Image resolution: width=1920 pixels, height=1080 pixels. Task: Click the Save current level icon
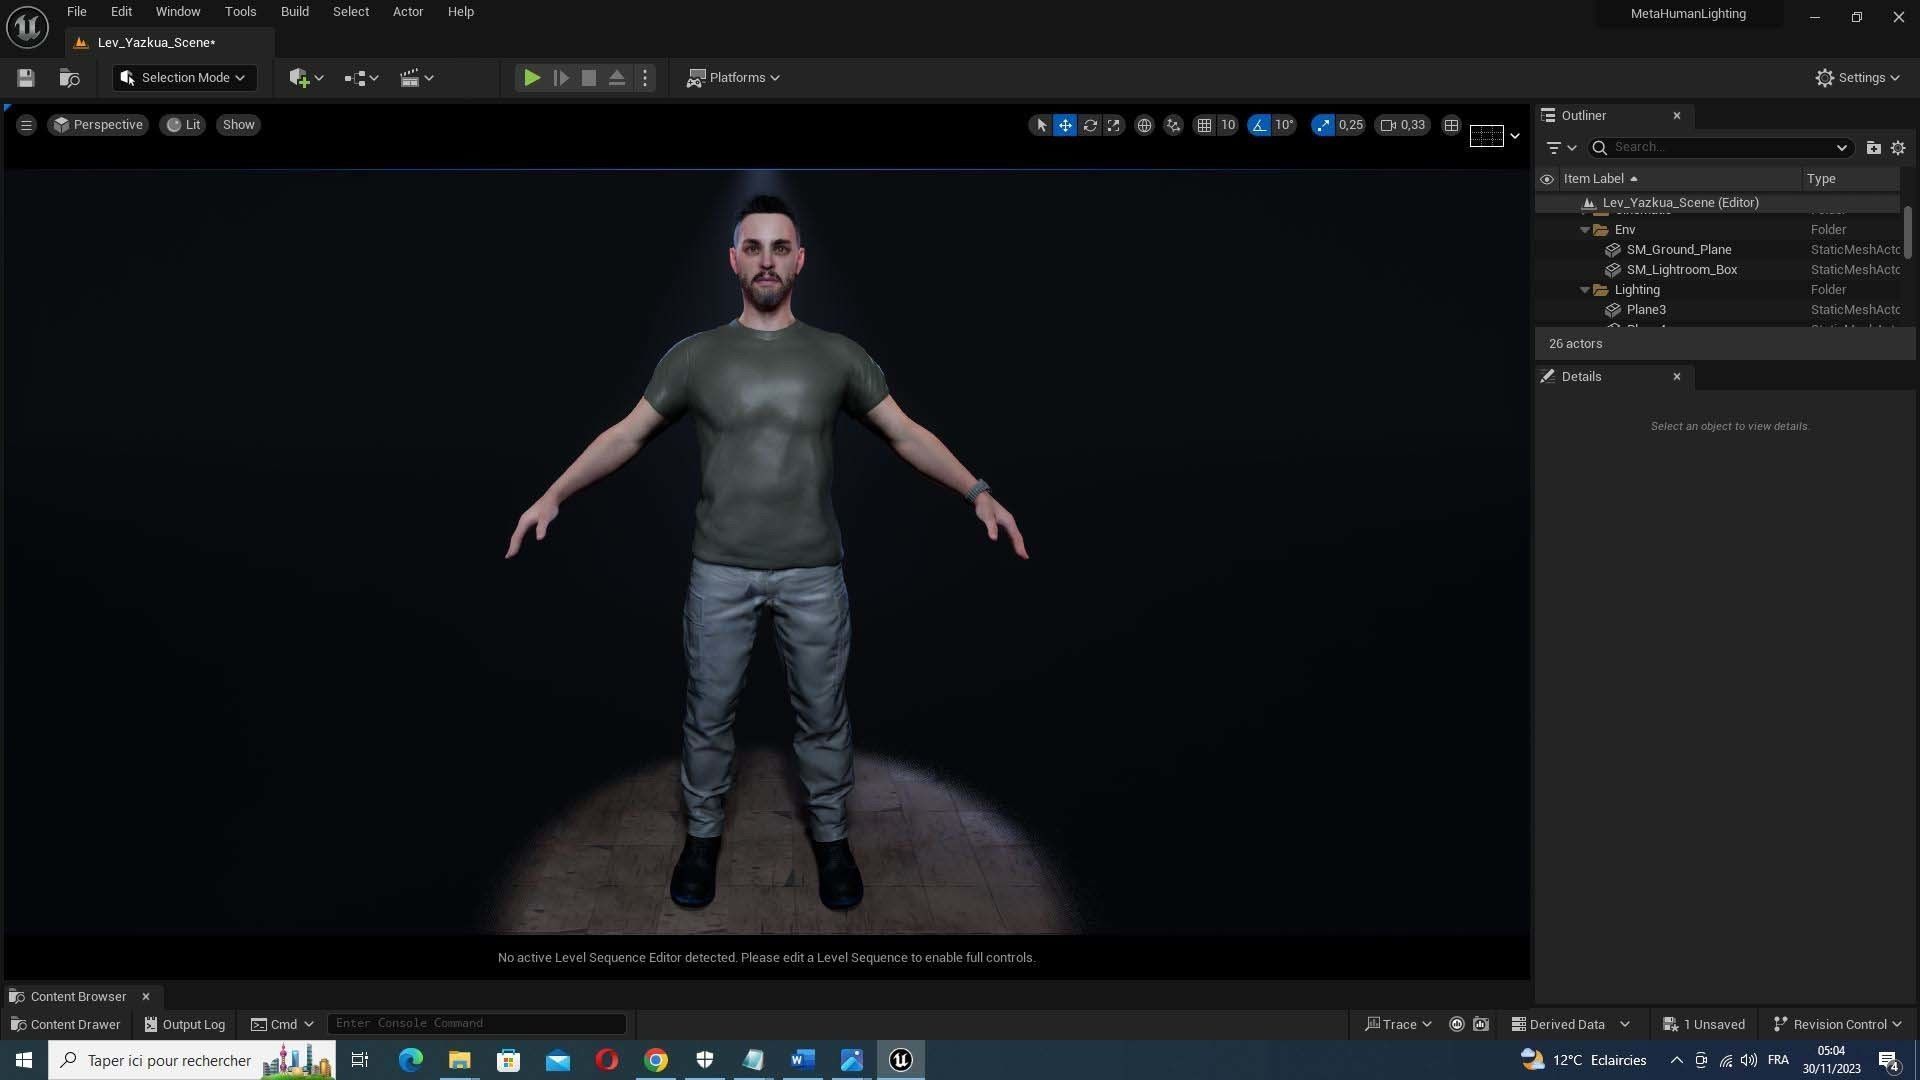click(x=26, y=78)
